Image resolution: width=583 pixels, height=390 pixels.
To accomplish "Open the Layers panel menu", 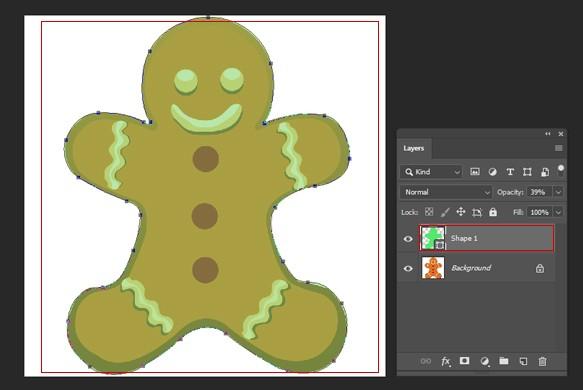I will tap(558, 148).
